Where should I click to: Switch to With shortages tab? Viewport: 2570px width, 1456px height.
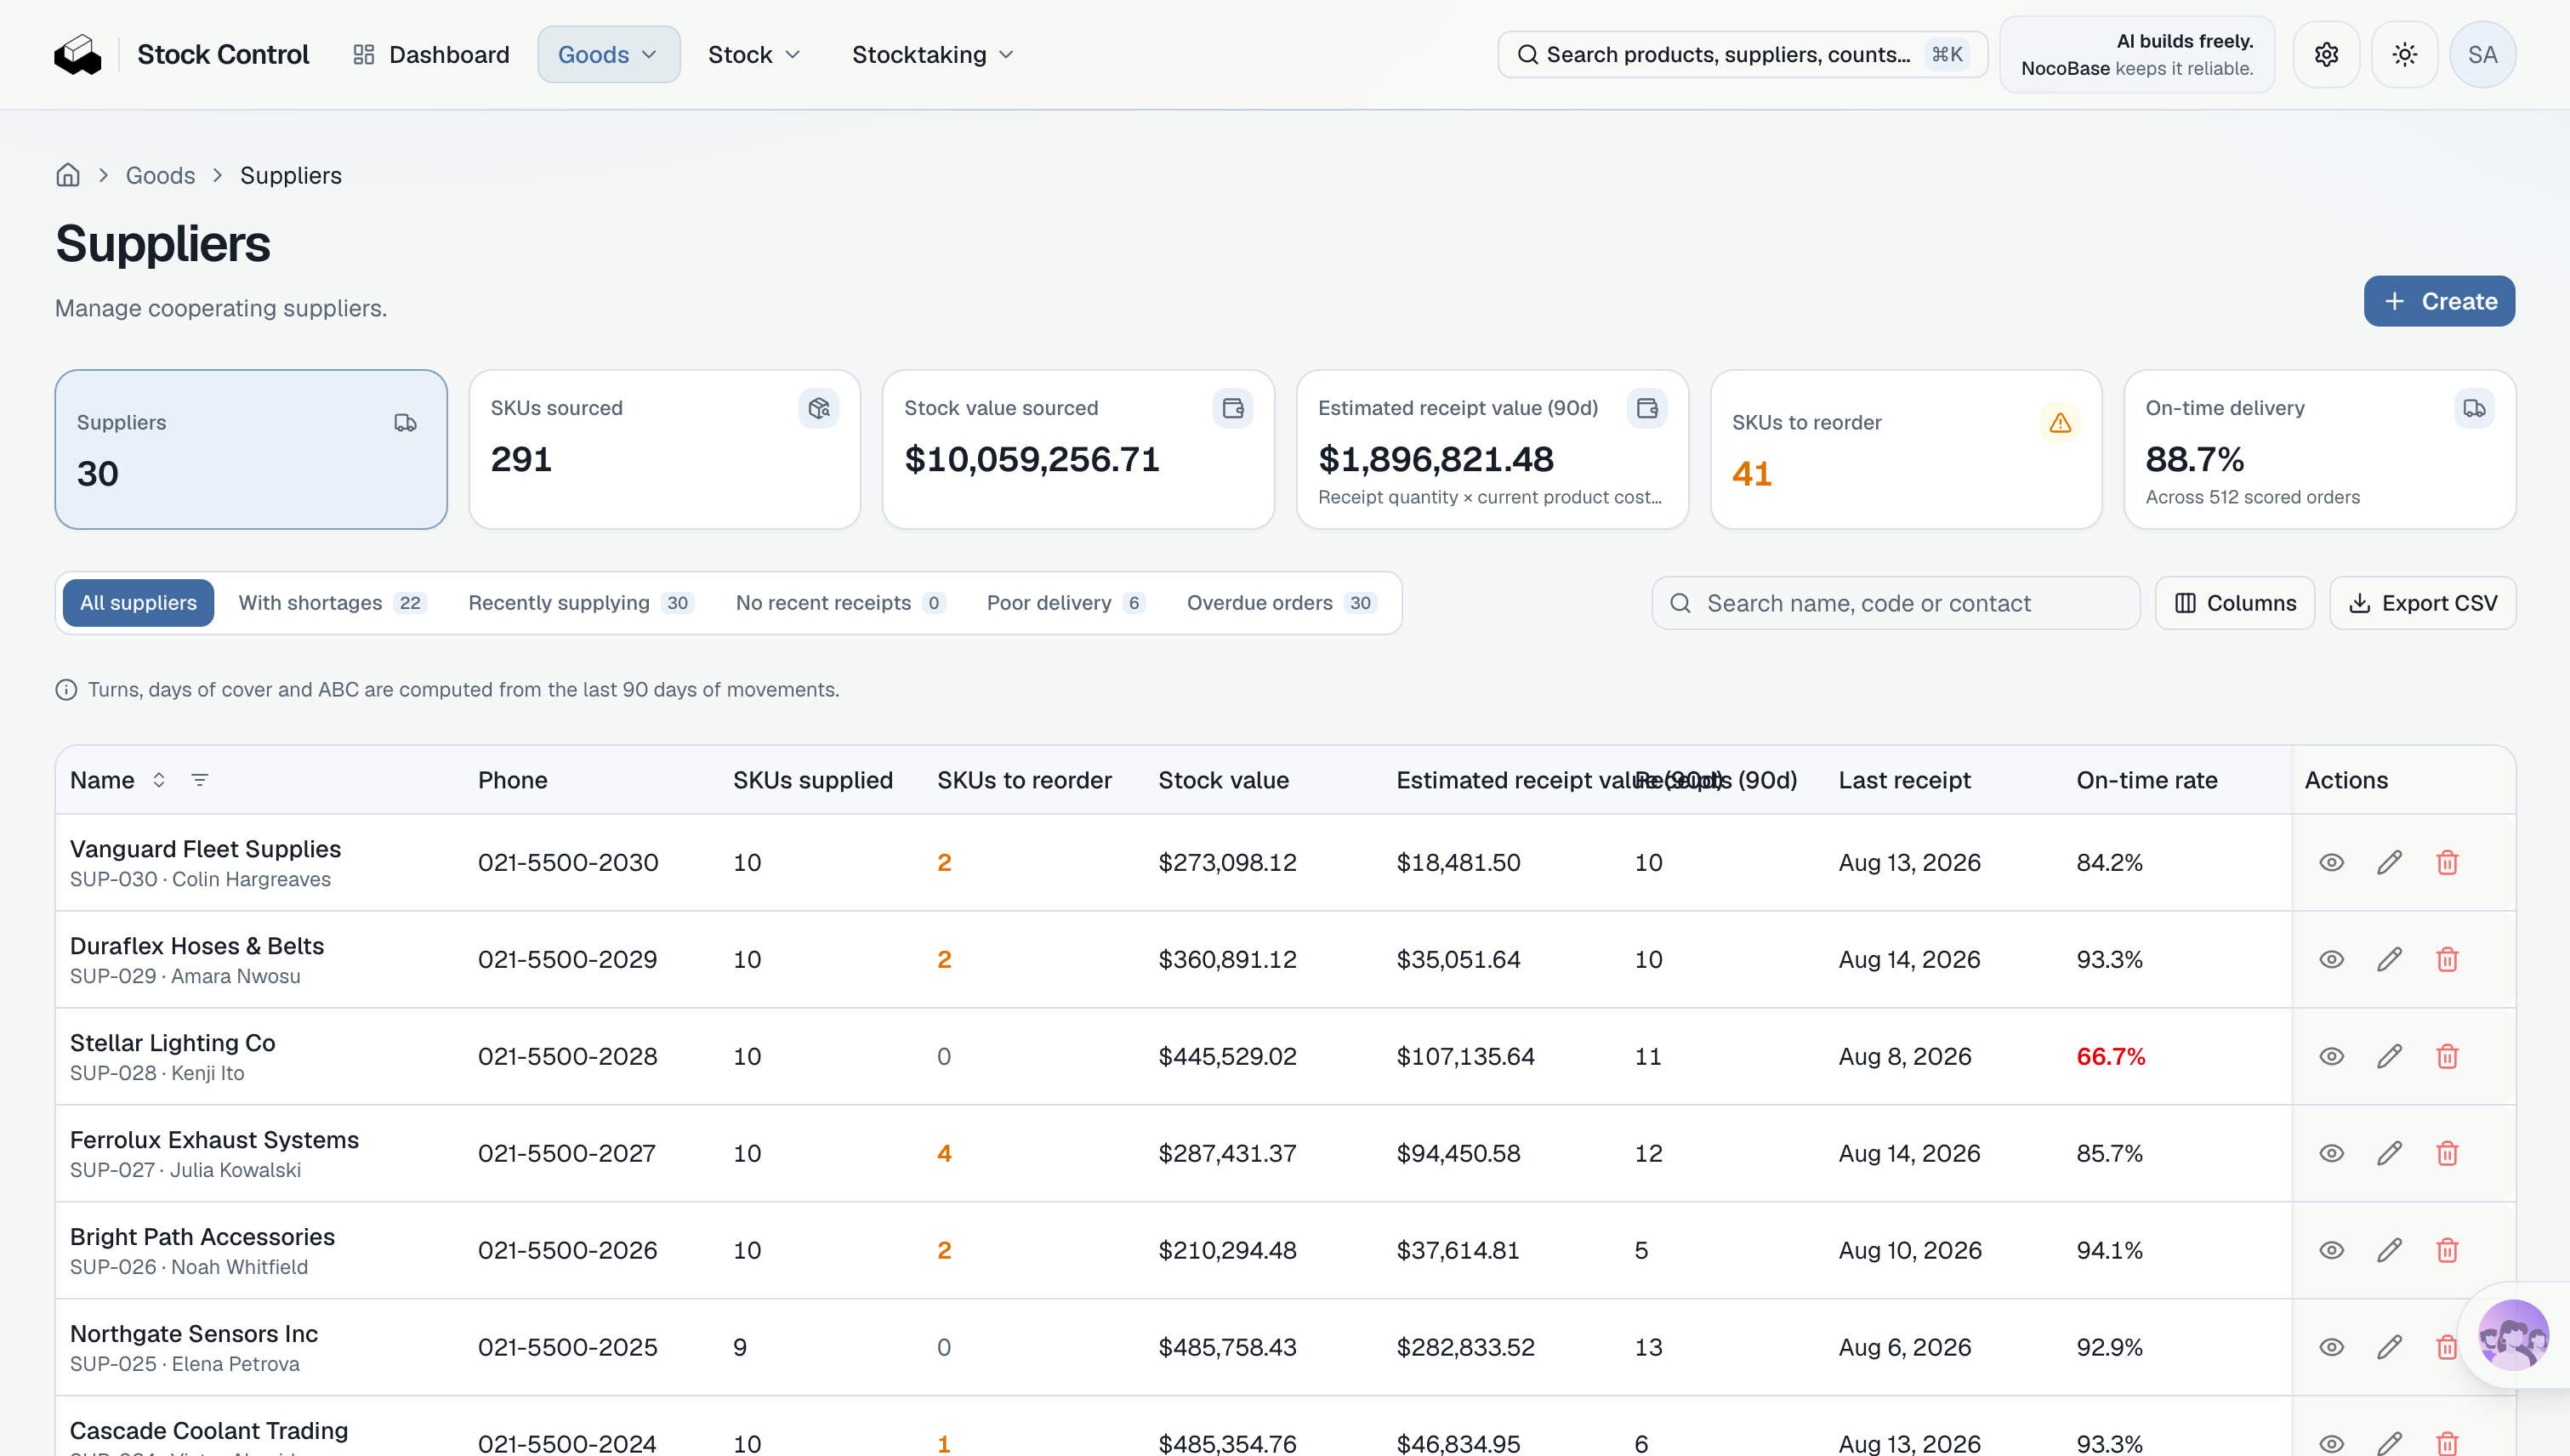(x=333, y=603)
